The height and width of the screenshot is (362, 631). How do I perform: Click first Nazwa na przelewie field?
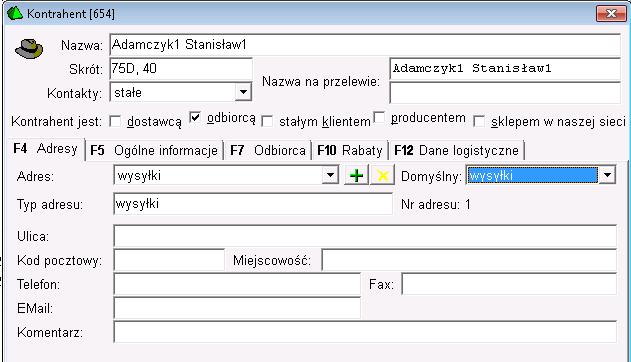[x=505, y=69]
